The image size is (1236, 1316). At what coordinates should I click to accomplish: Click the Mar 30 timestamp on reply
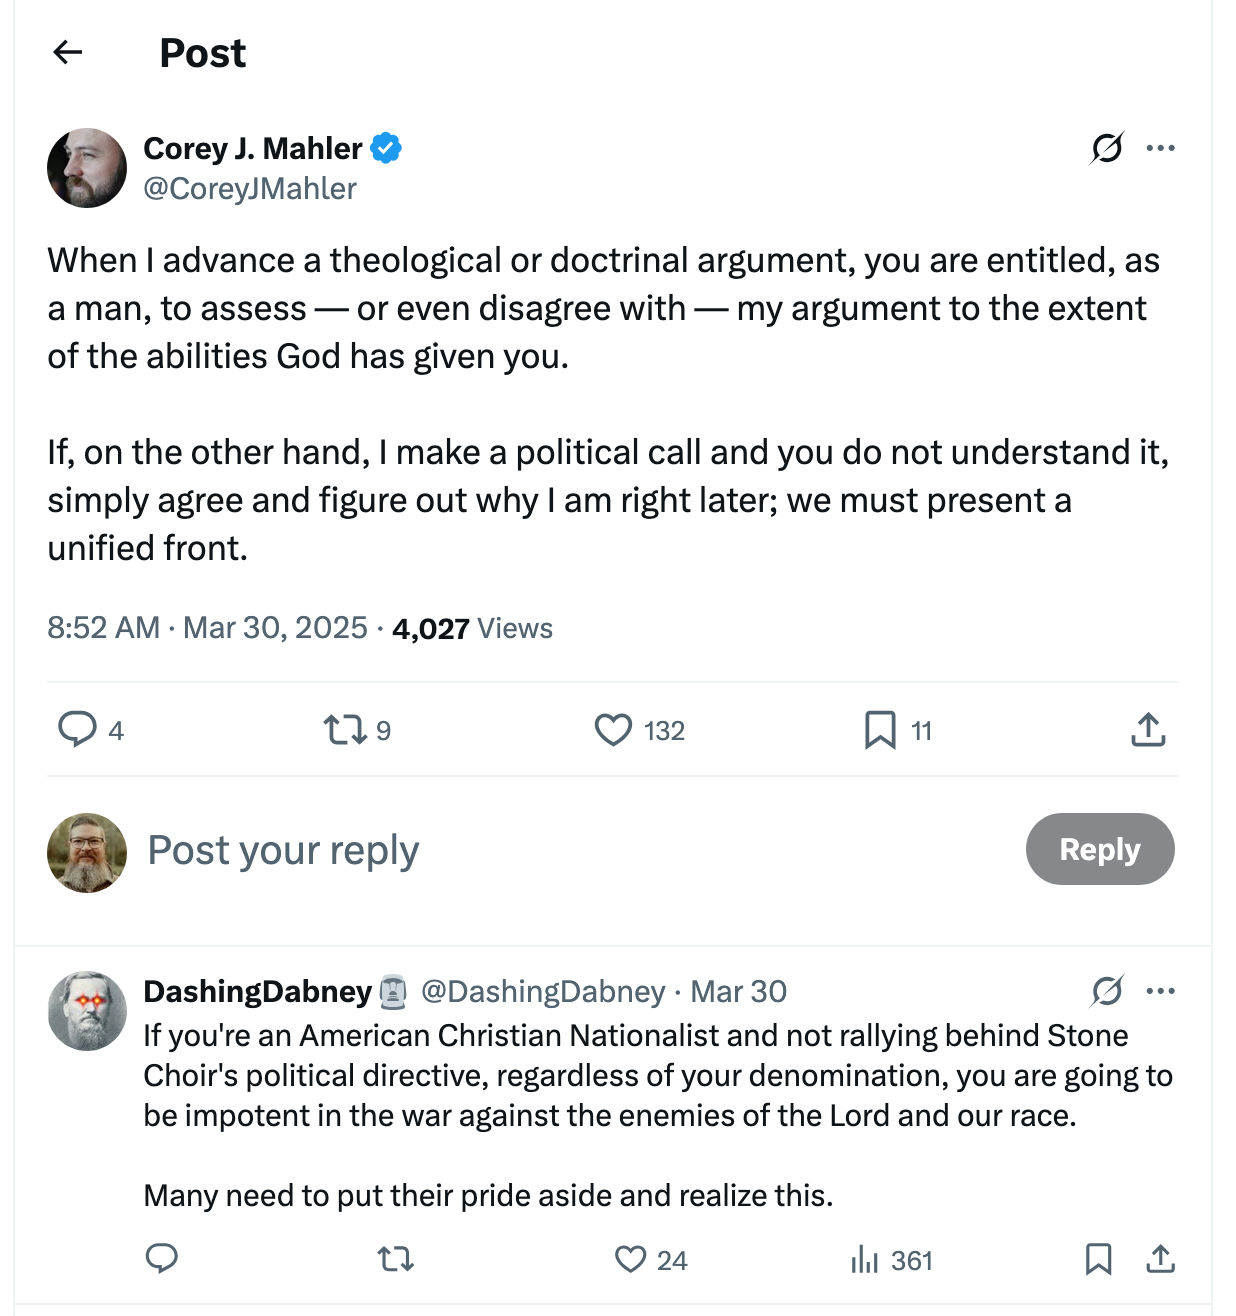[x=738, y=992]
